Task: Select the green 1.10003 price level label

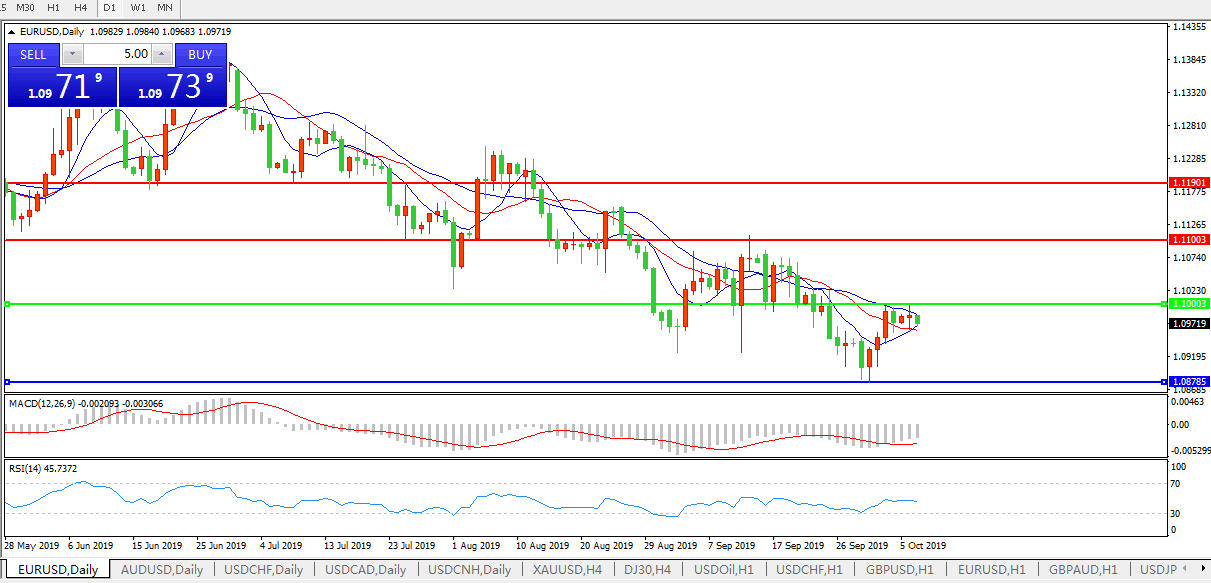Action: pos(1189,303)
